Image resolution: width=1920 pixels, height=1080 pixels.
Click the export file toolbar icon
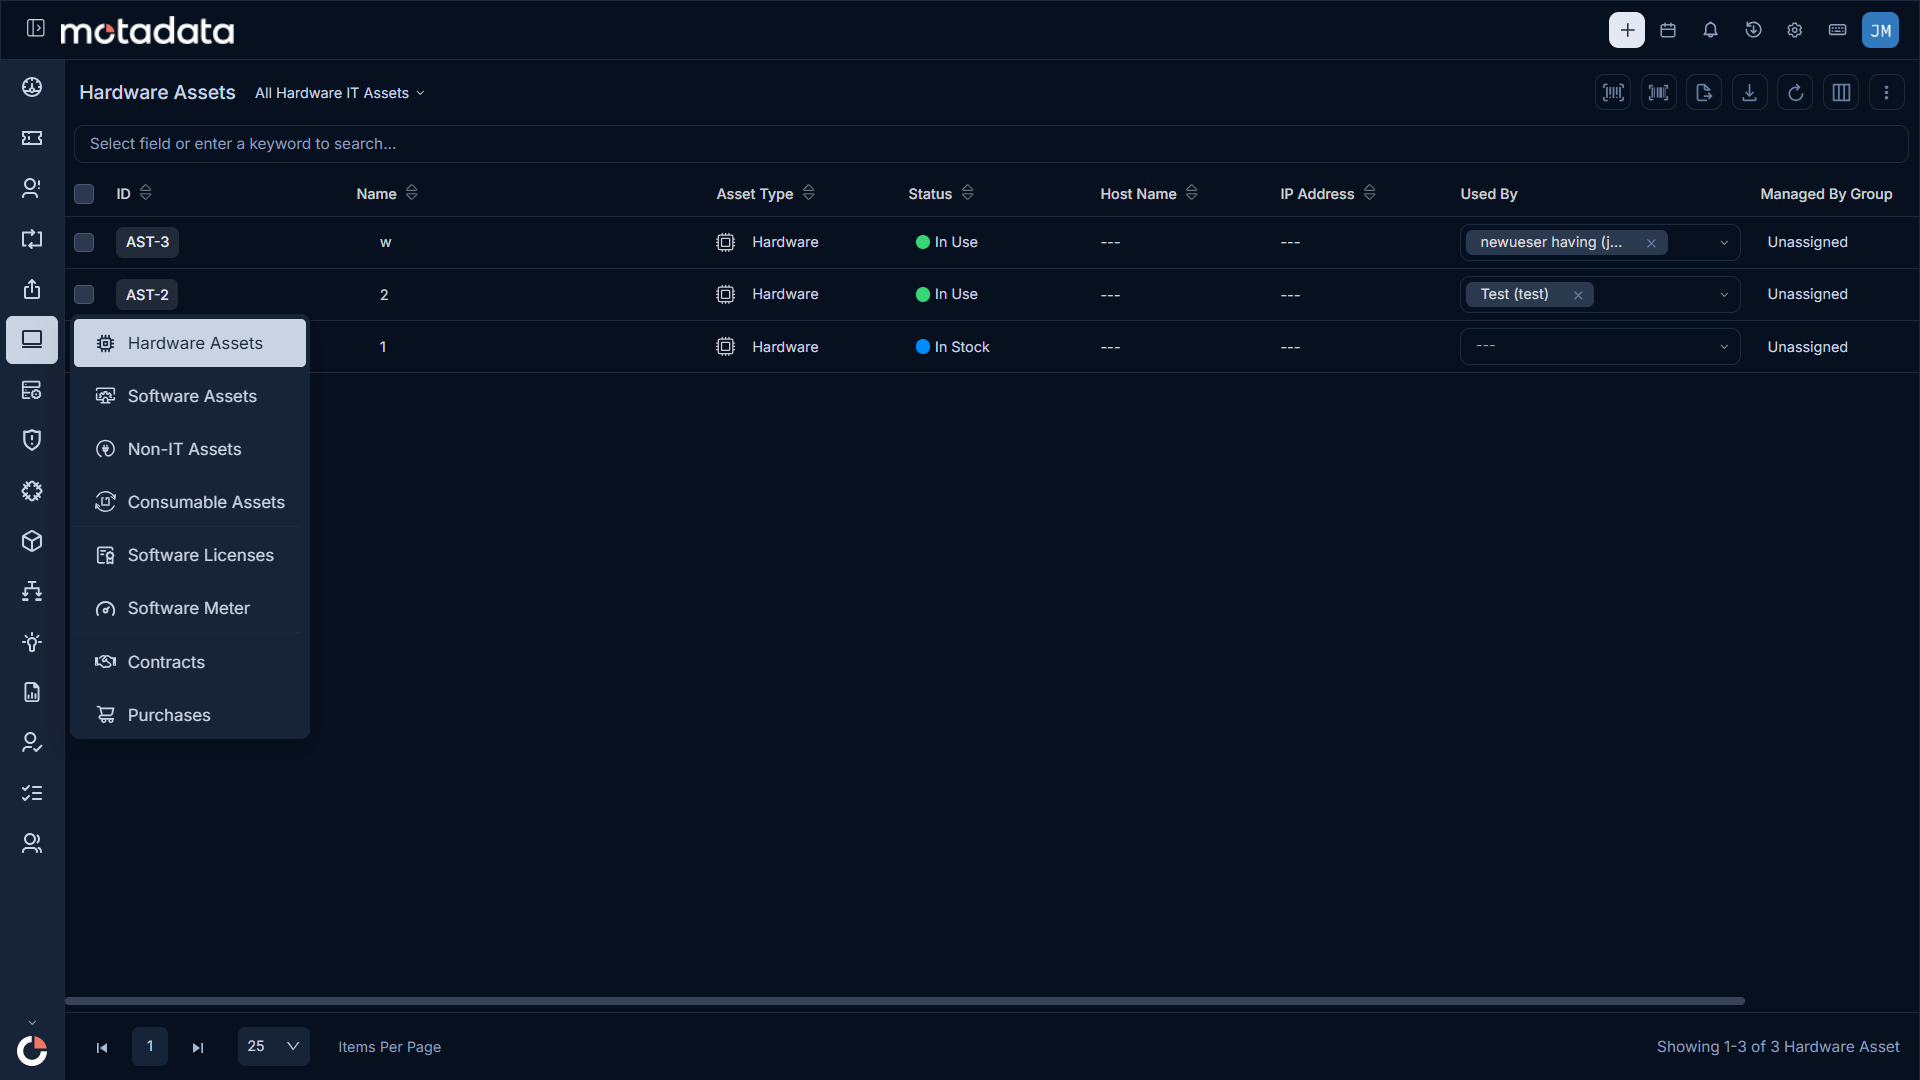click(1704, 92)
